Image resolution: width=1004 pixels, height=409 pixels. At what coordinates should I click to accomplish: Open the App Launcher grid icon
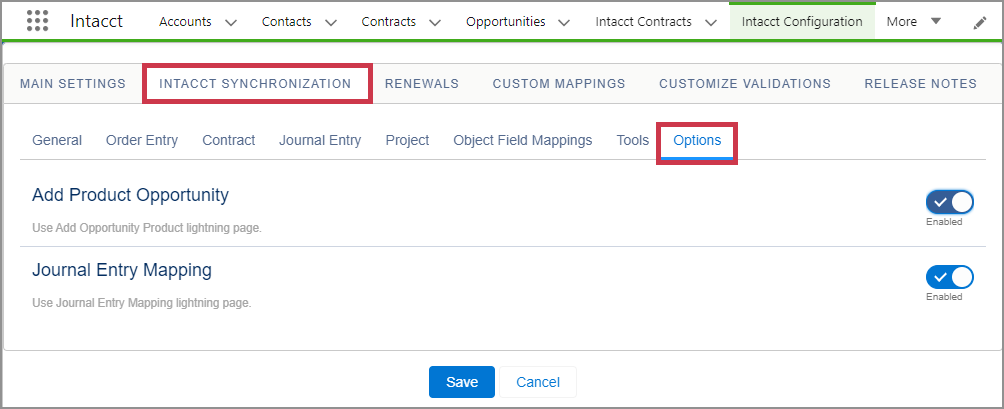pos(37,21)
